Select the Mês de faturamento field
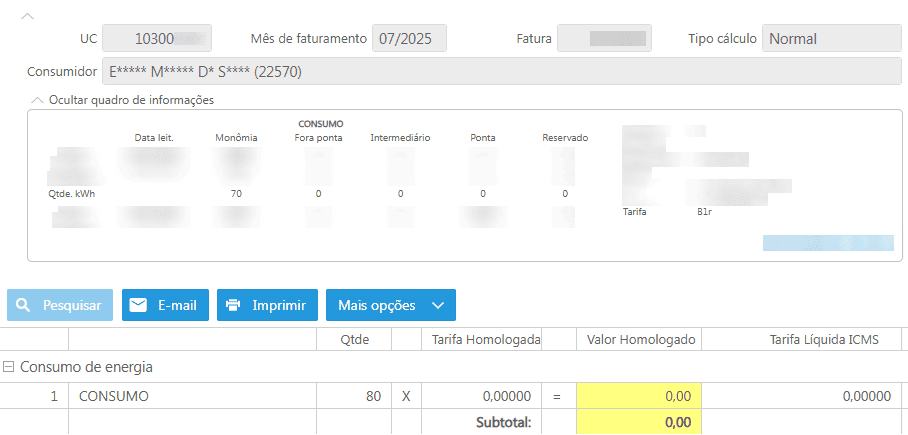This screenshot has width=908, height=435. (409, 39)
